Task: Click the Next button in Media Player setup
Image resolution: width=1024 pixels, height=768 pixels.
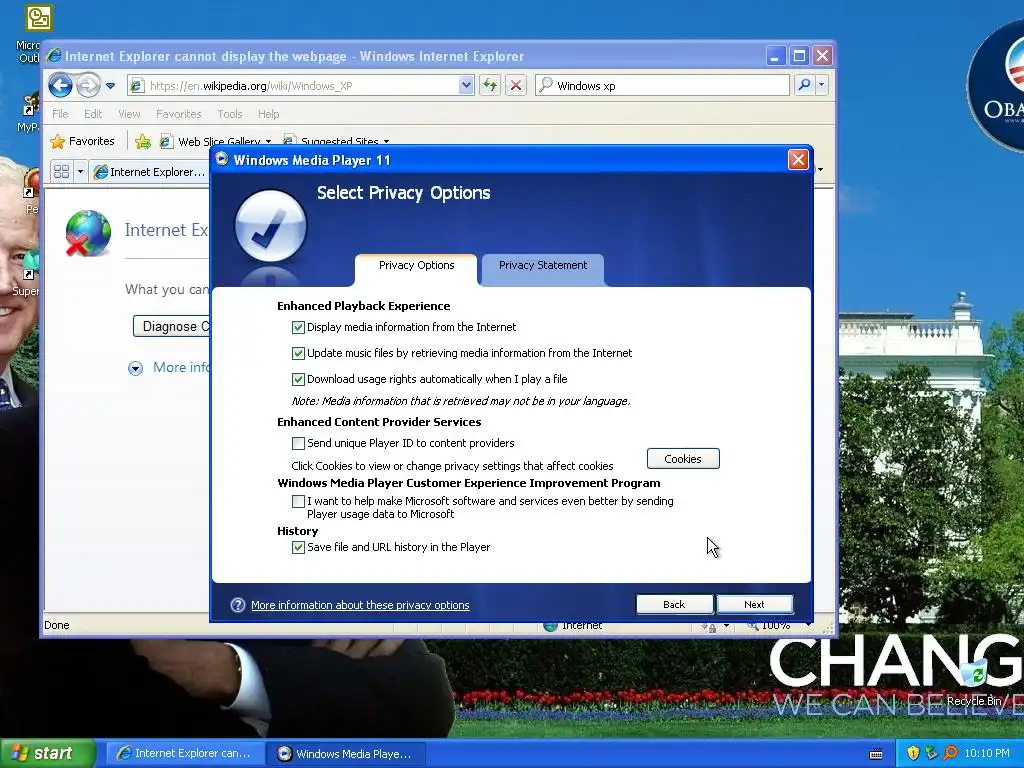Action: (754, 604)
